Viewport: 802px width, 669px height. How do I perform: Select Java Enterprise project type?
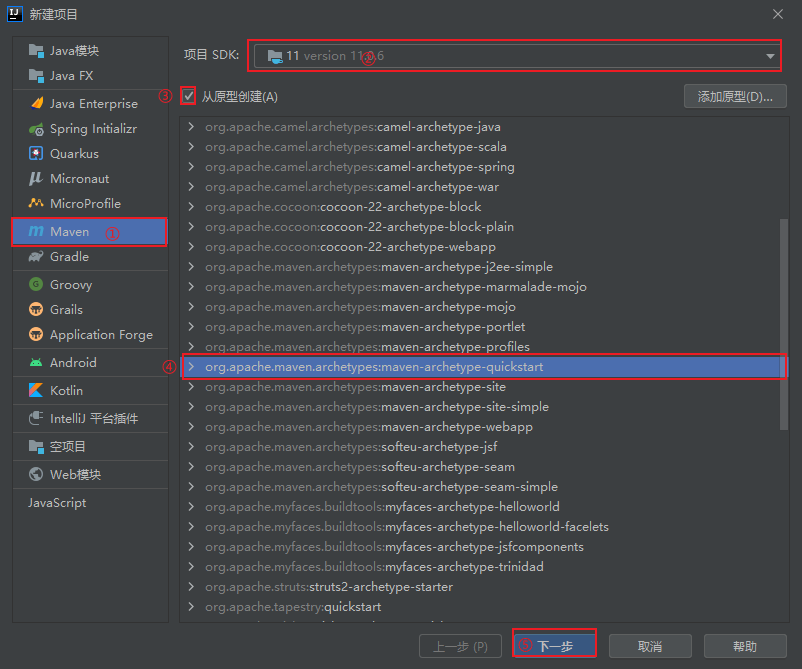tap(91, 103)
